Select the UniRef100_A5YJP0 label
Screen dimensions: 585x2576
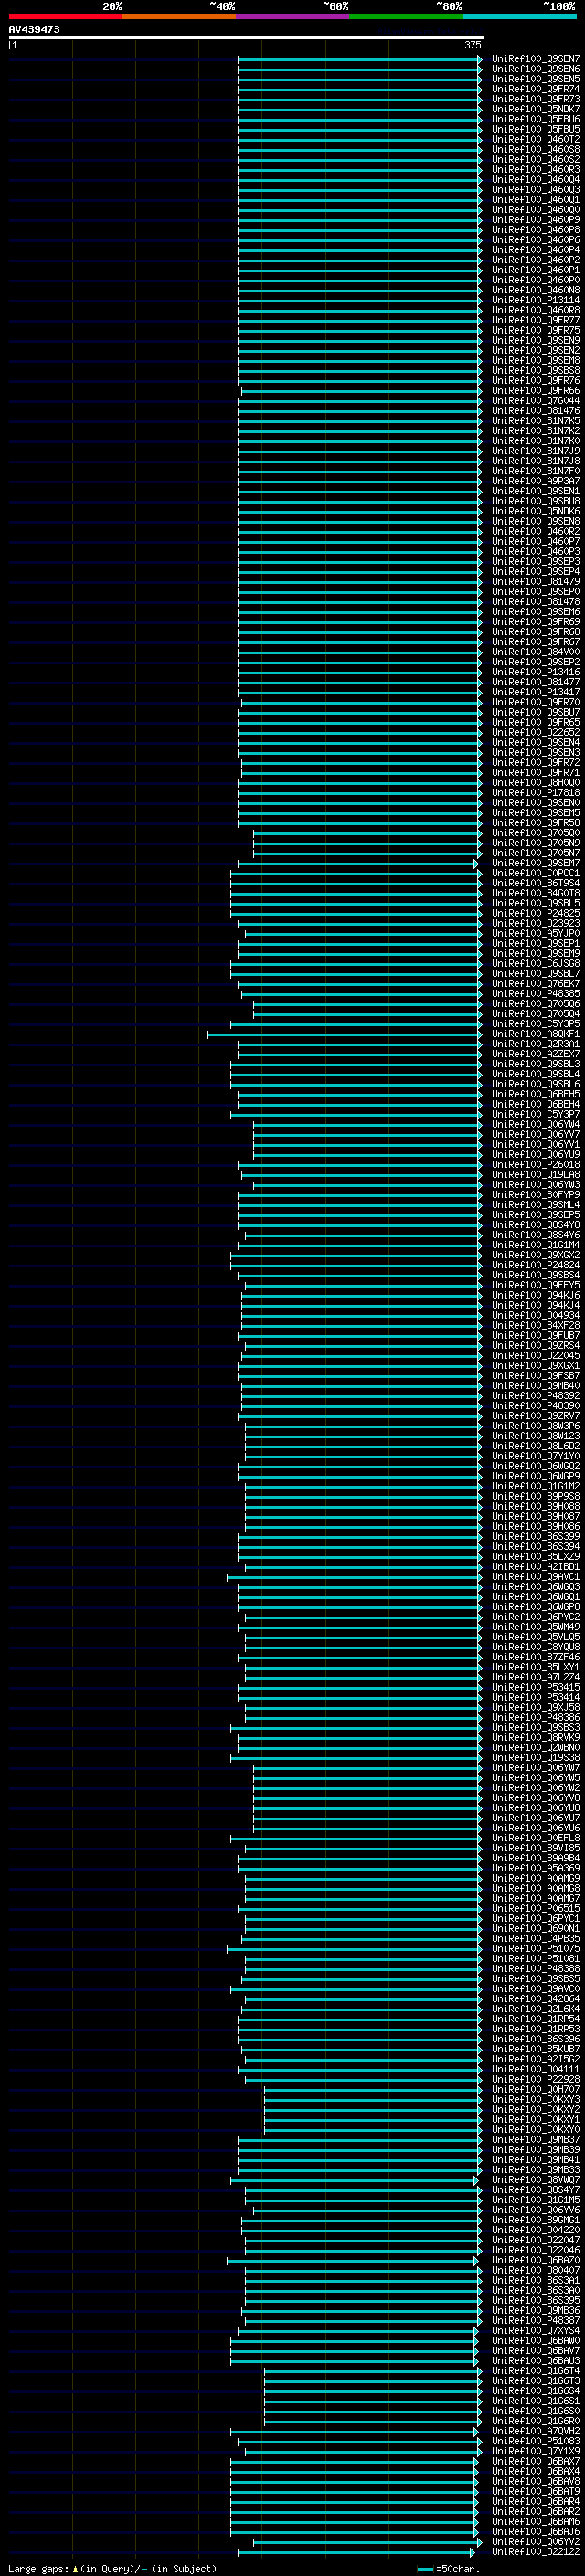click(536, 933)
